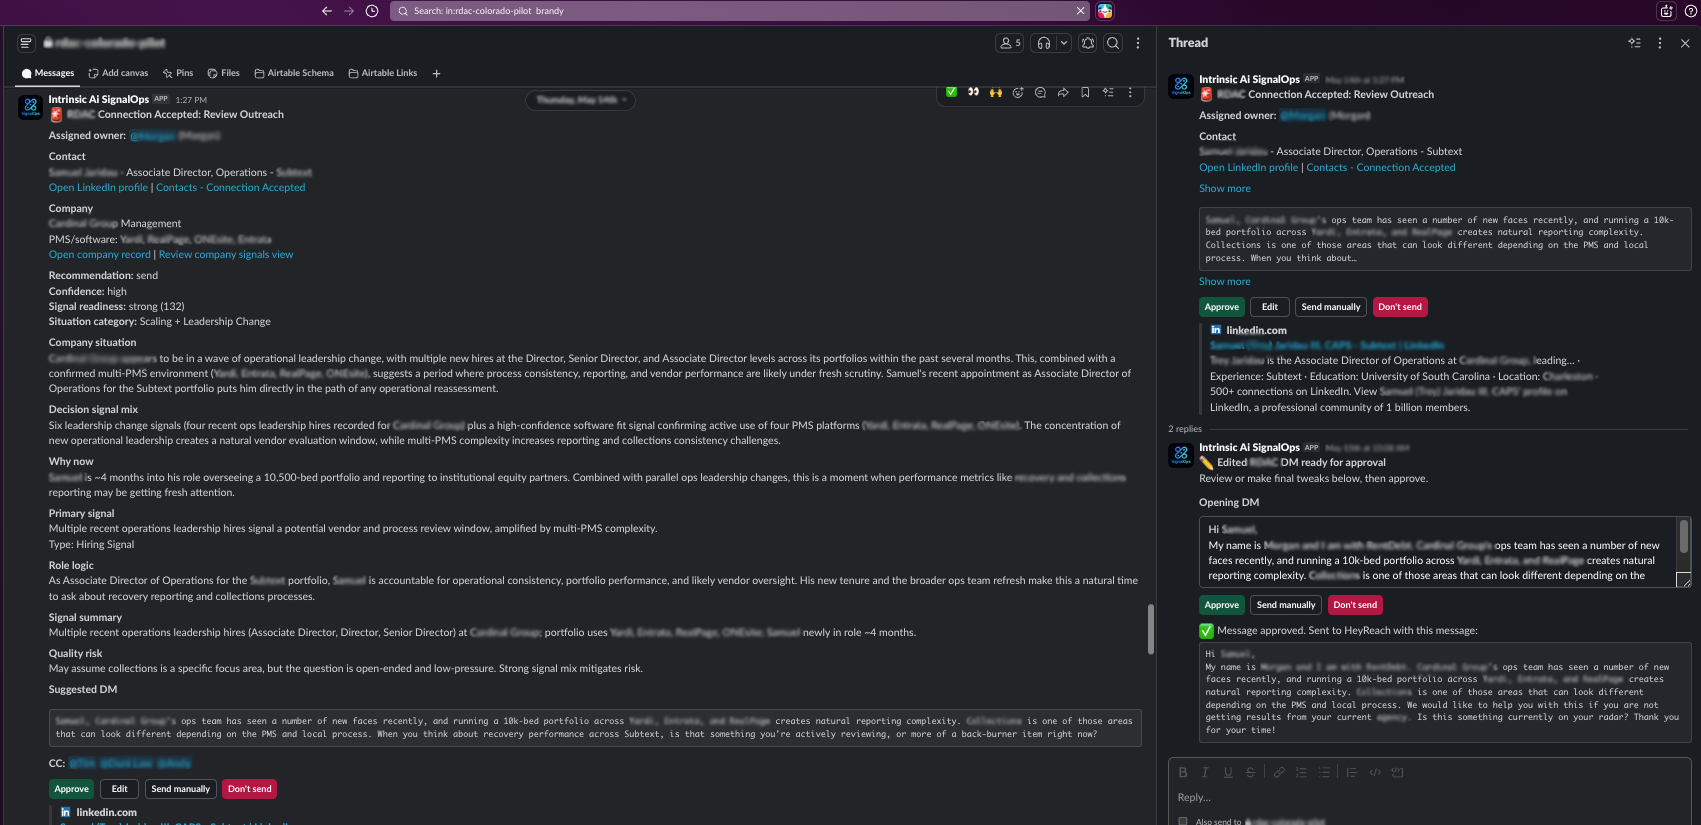Search within this channel using magnifier icon
Image resolution: width=1701 pixels, height=825 pixels.
click(x=1113, y=43)
